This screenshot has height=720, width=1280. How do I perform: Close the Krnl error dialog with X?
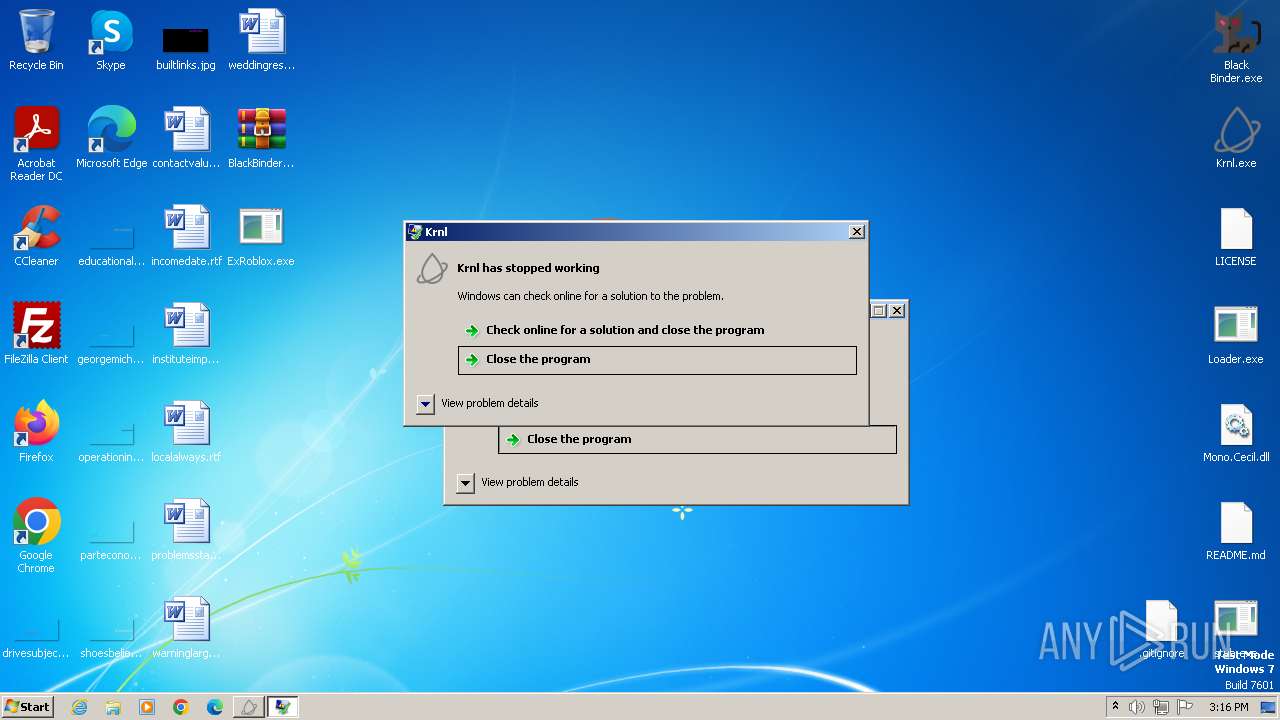pyautogui.click(x=857, y=232)
